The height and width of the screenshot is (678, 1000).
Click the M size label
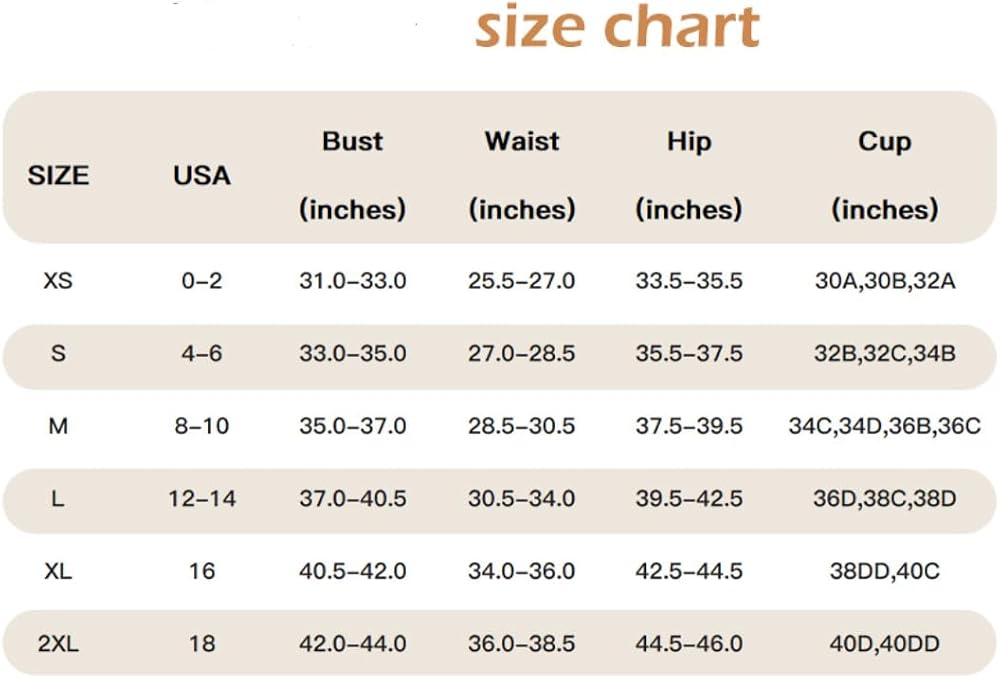pos(58,425)
